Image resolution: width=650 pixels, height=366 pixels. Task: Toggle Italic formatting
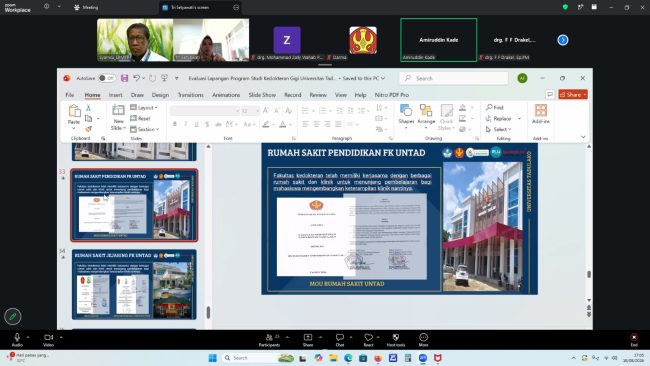click(x=185, y=124)
